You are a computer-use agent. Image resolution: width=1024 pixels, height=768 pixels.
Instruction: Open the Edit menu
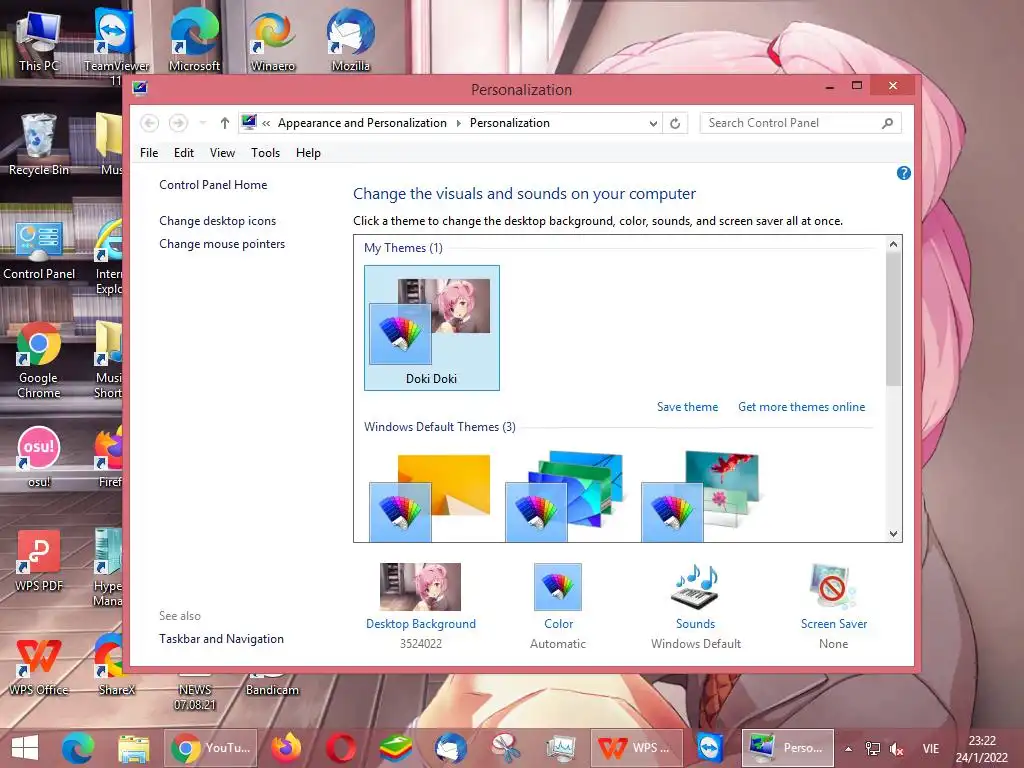click(184, 153)
